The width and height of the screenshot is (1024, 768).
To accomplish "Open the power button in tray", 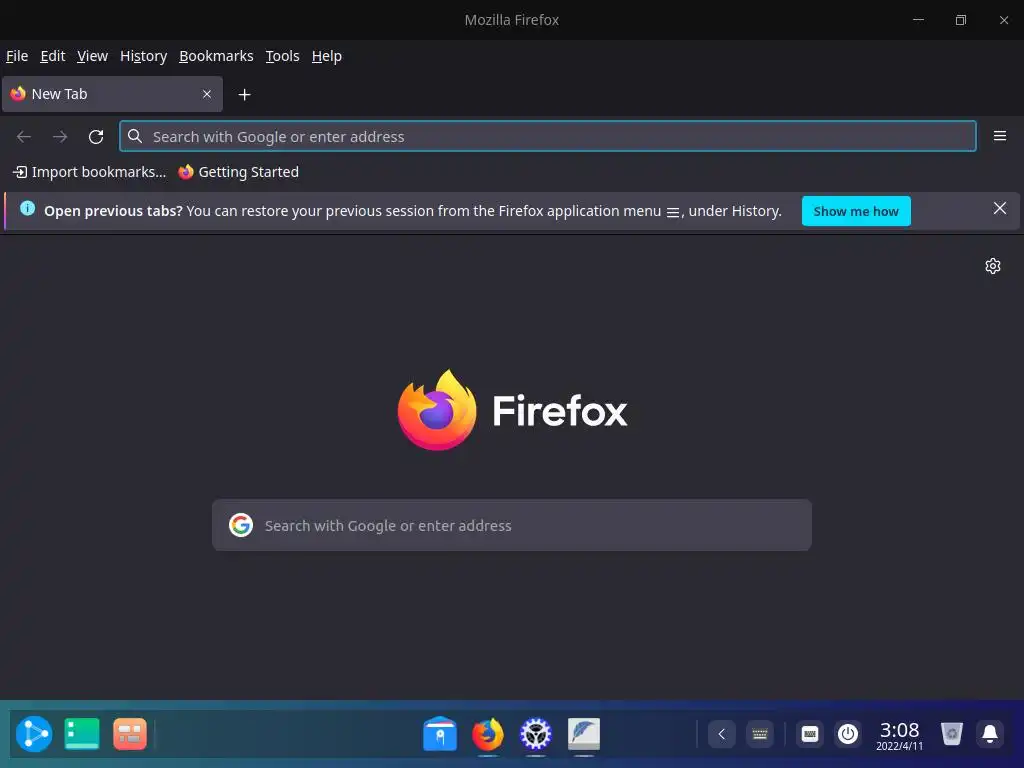I will click(848, 734).
